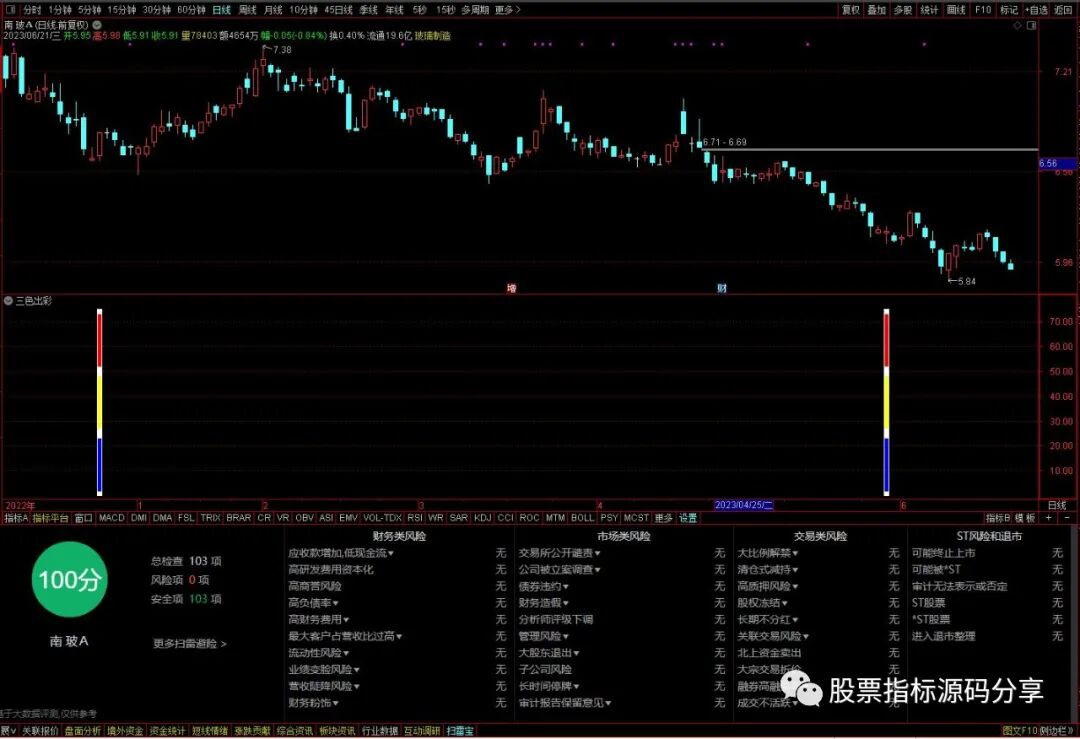Click the 2023/04/25 date marker

pyautogui.click(x=744, y=506)
